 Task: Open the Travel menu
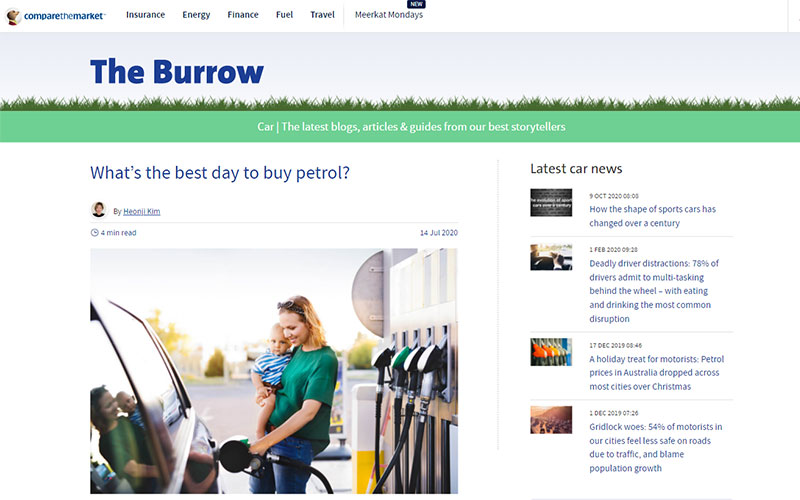click(322, 15)
